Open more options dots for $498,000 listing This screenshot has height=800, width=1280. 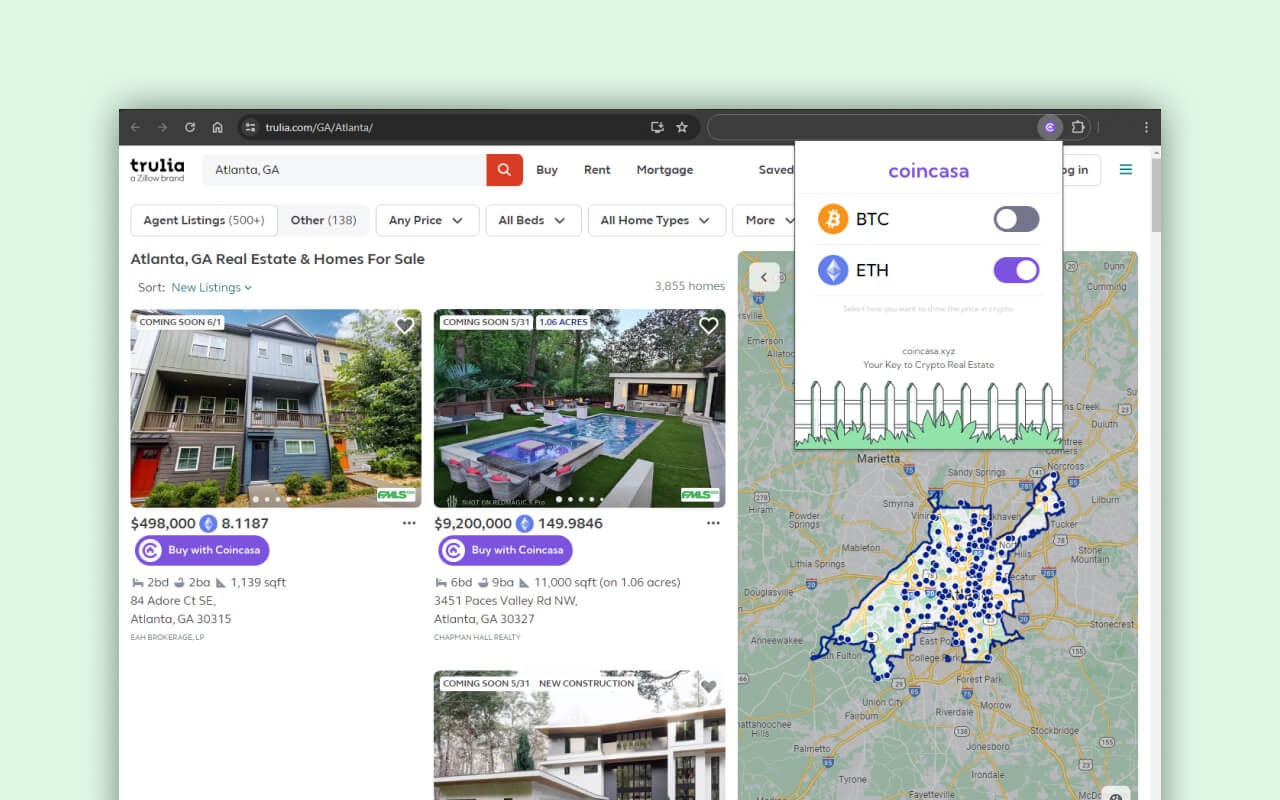coord(409,523)
